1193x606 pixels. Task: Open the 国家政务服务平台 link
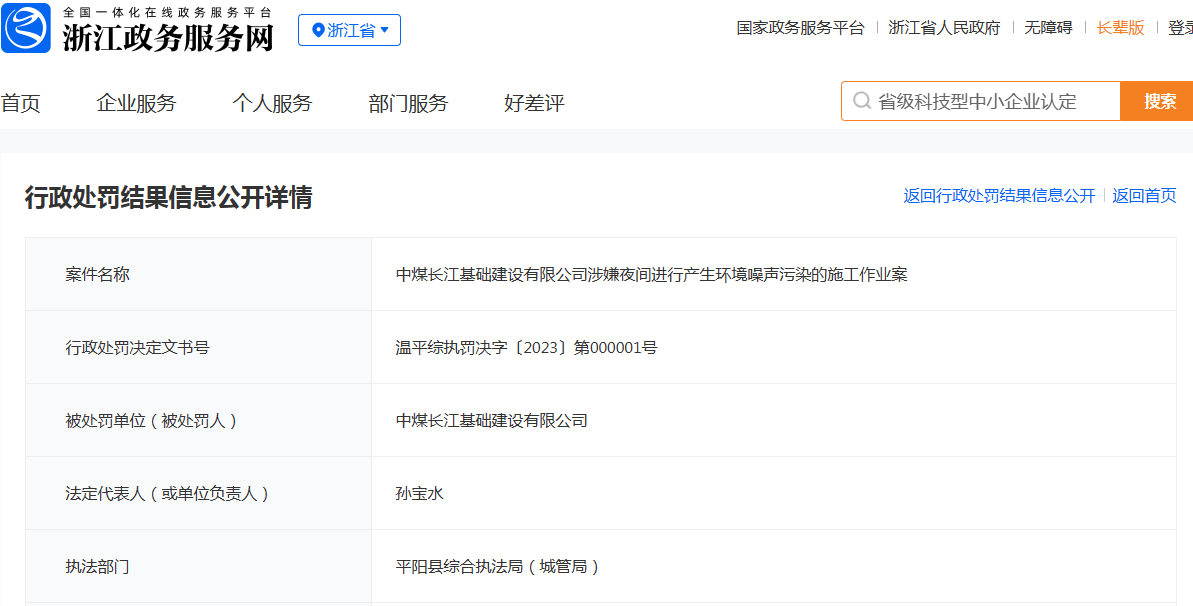pyautogui.click(x=800, y=28)
